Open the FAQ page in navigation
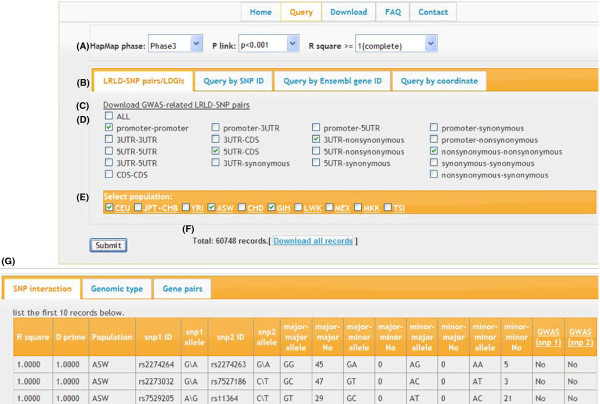 tap(391, 12)
